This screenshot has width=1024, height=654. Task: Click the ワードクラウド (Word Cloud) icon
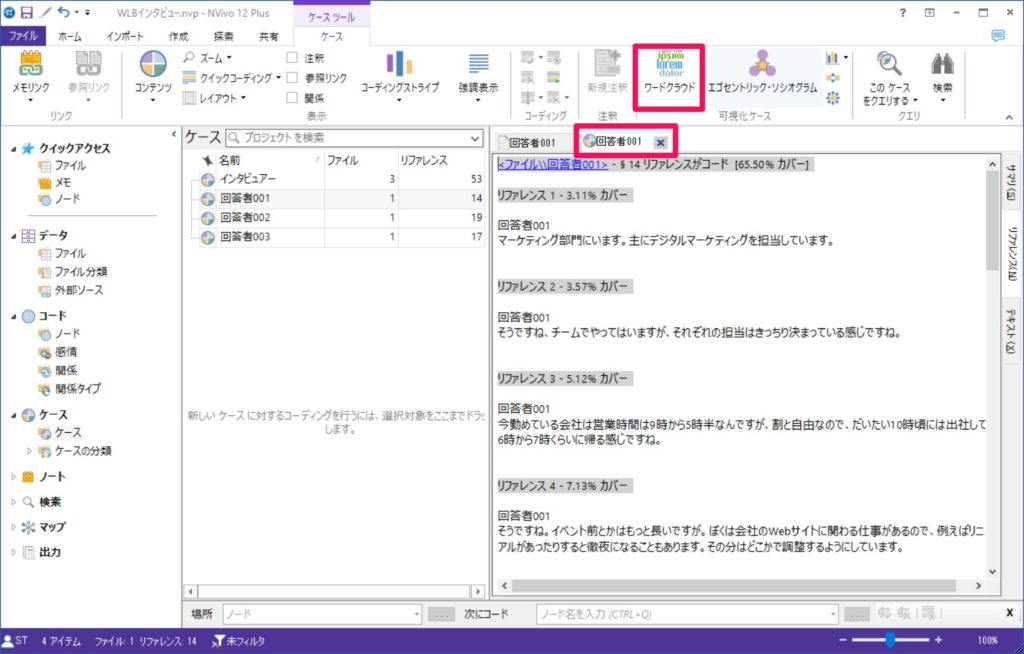669,67
